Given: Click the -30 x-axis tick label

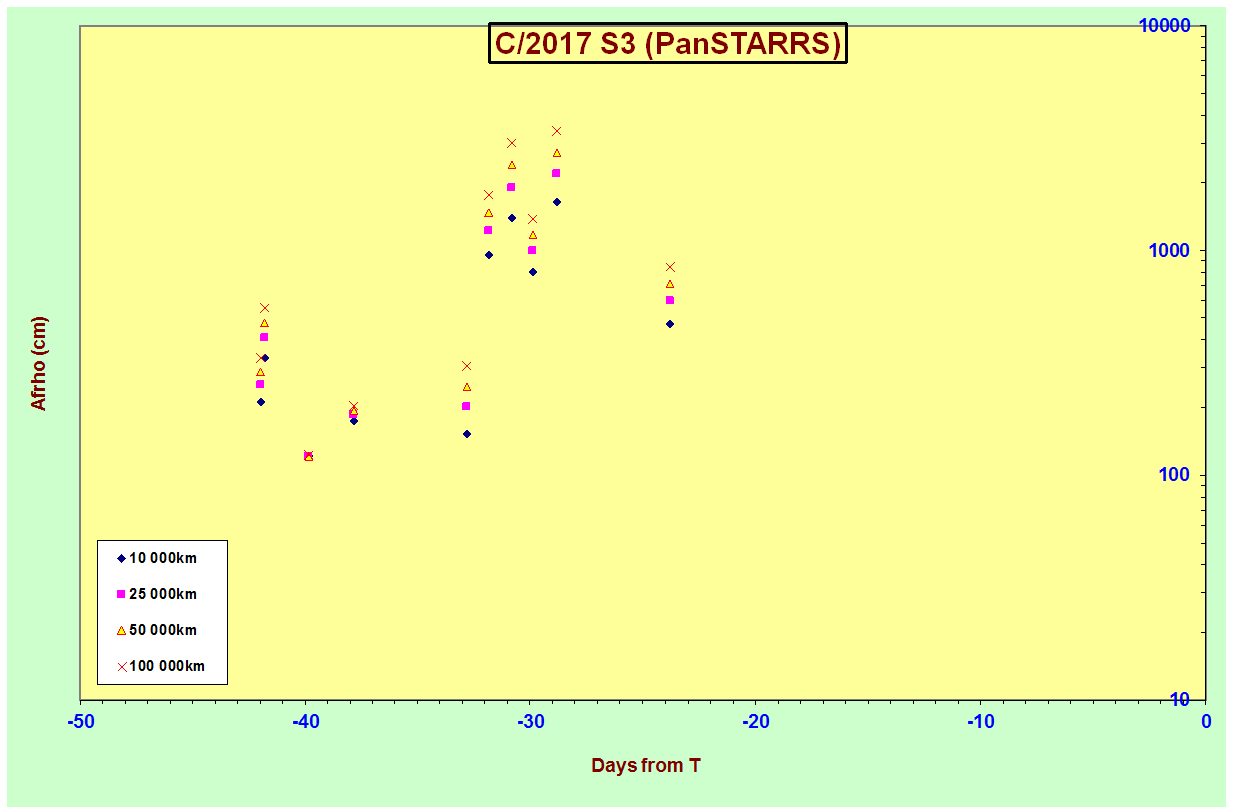Looking at the screenshot, I should click(x=531, y=722).
